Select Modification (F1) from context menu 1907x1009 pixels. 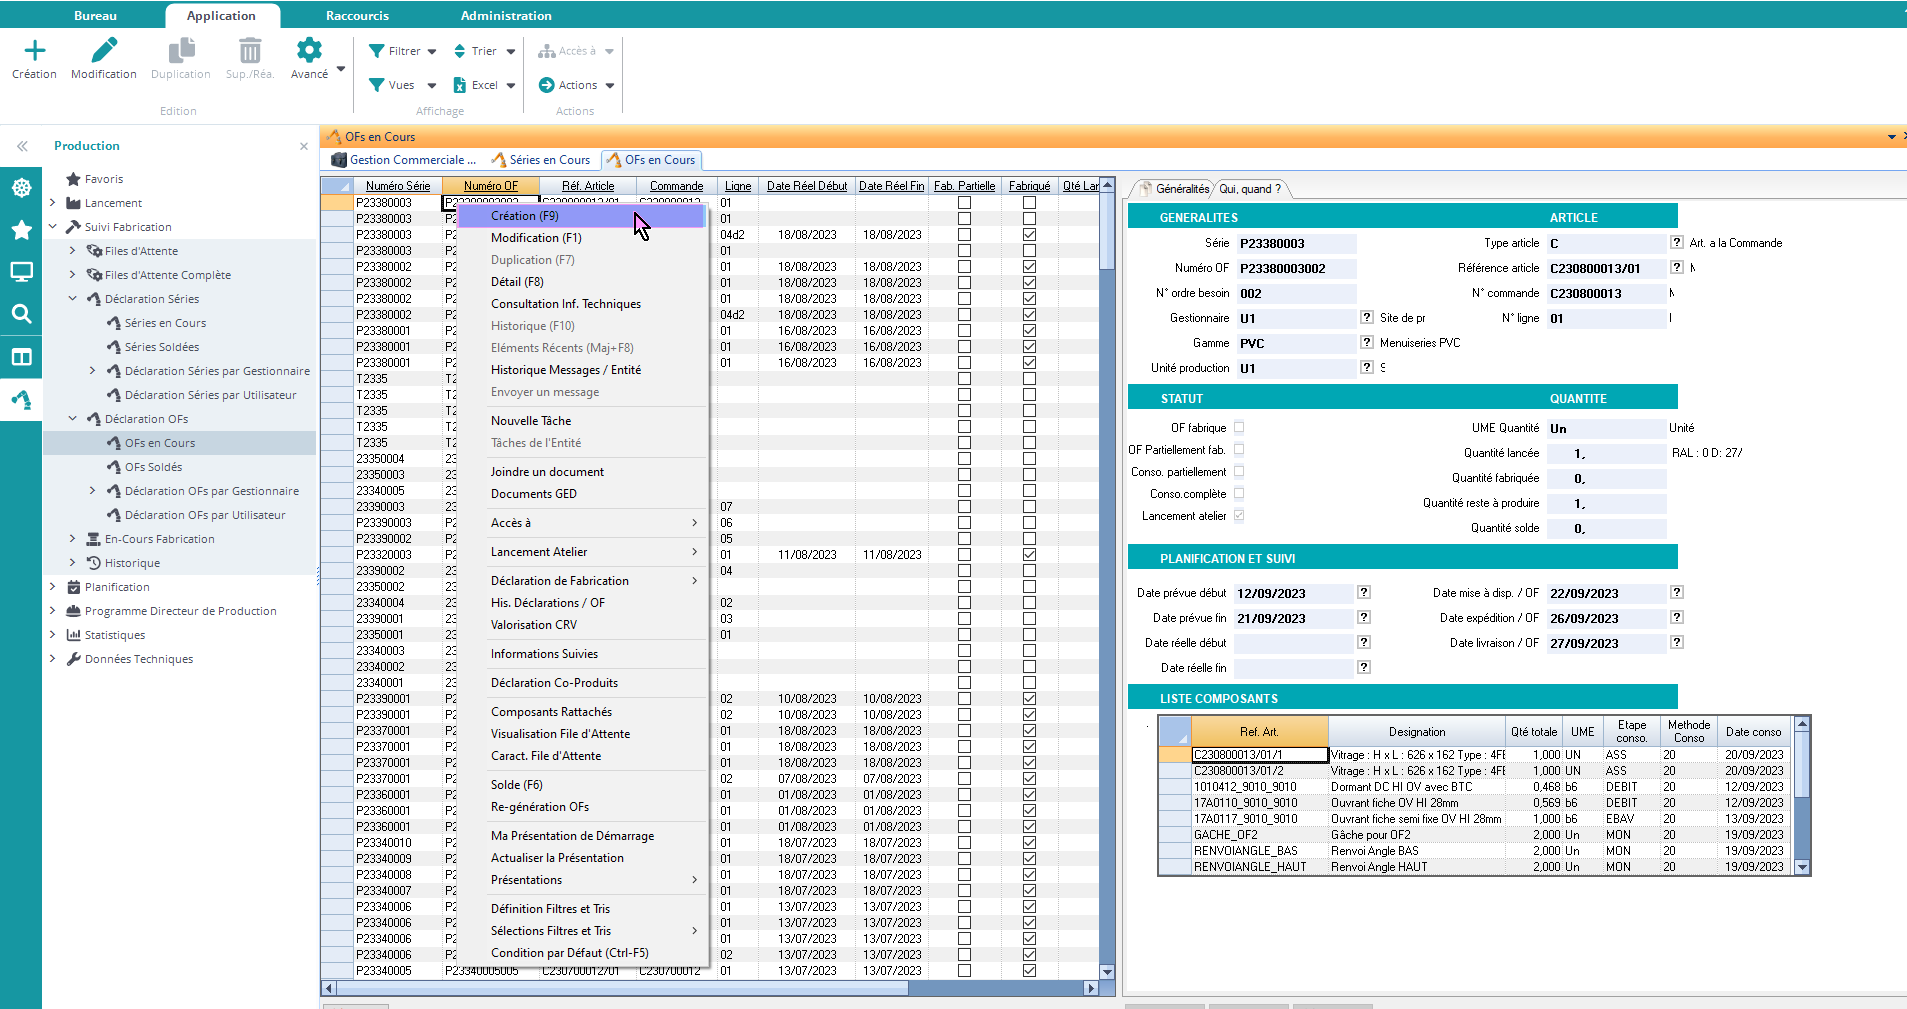pyautogui.click(x=536, y=238)
